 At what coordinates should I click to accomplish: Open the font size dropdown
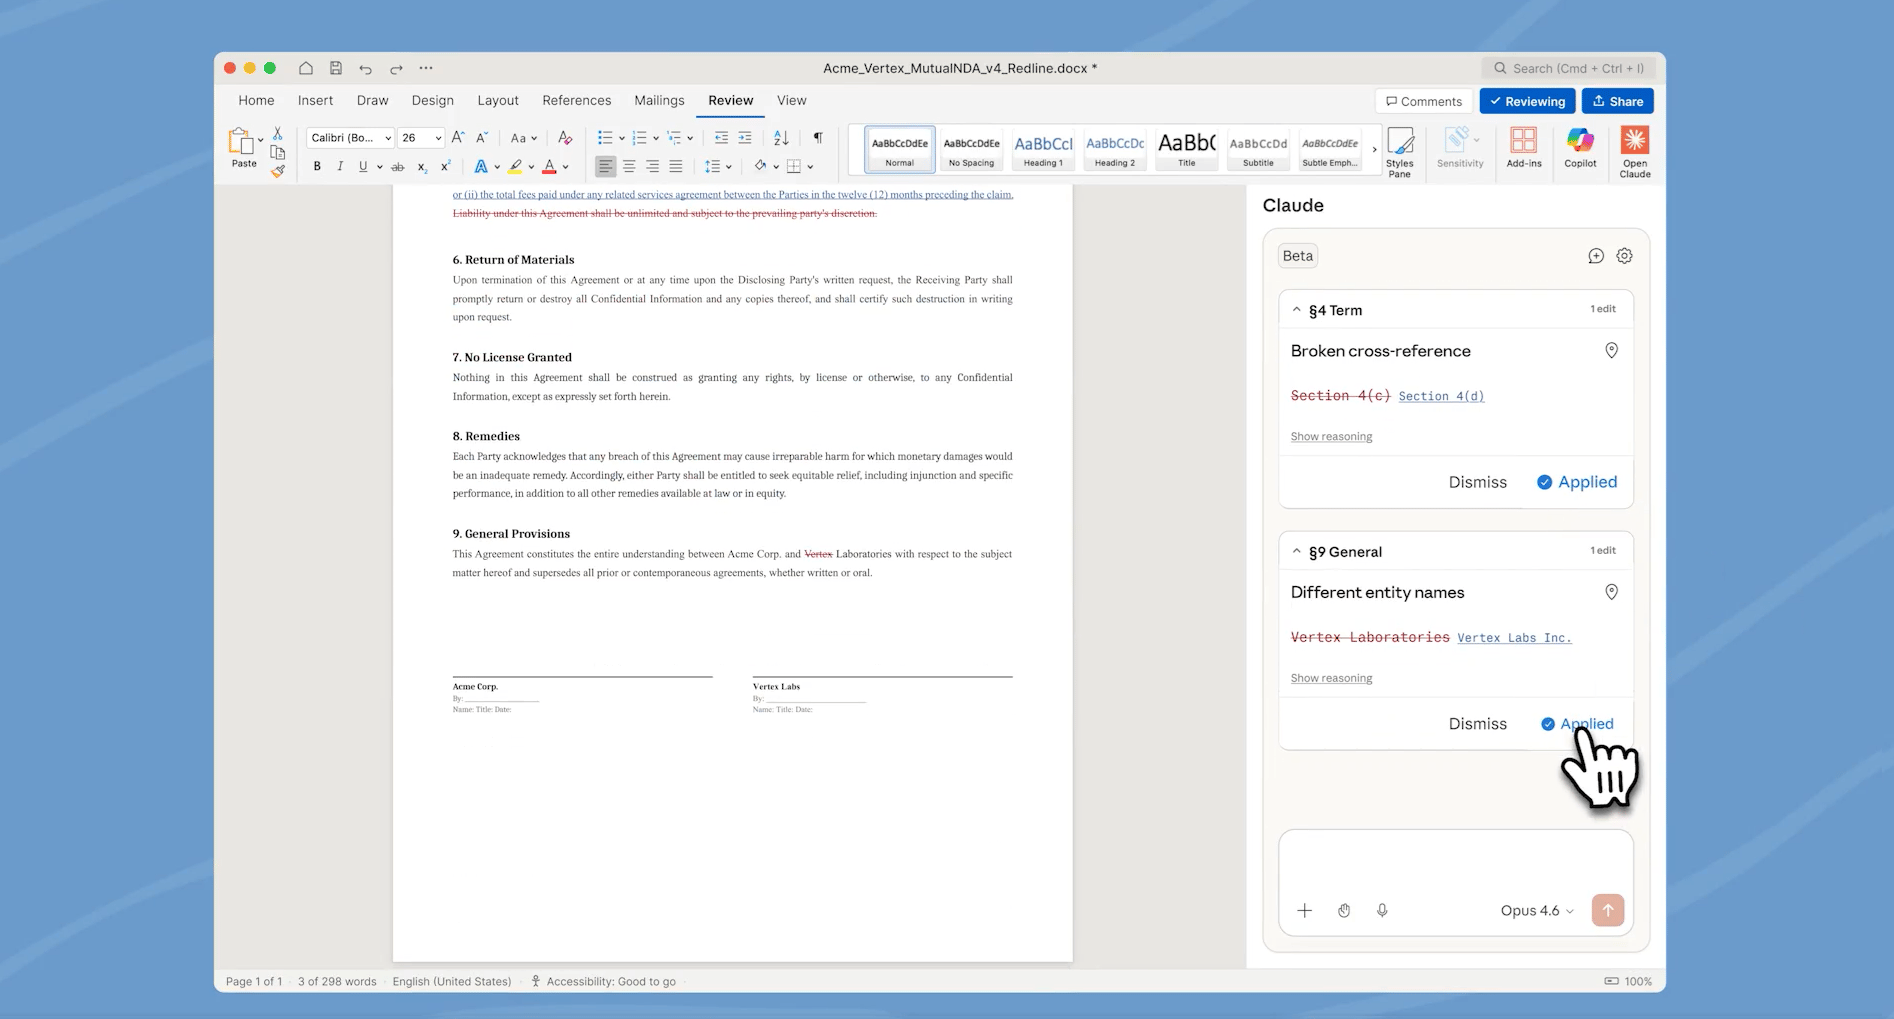pyautogui.click(x=437, y=138)
